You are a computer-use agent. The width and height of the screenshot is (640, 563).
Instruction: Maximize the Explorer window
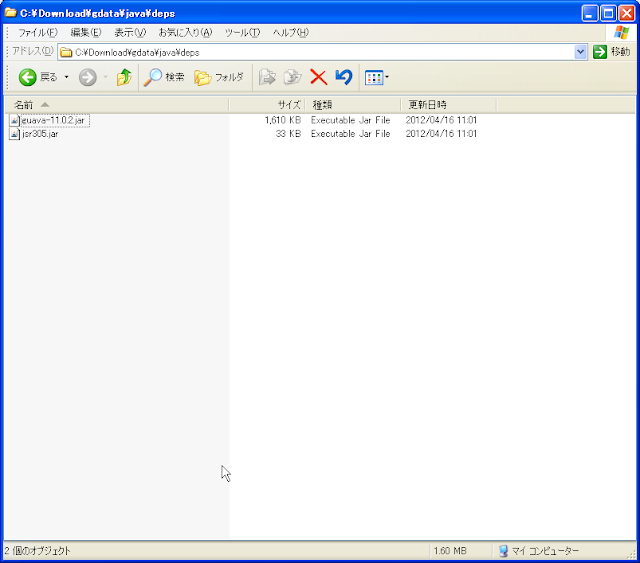coord(608,13)
